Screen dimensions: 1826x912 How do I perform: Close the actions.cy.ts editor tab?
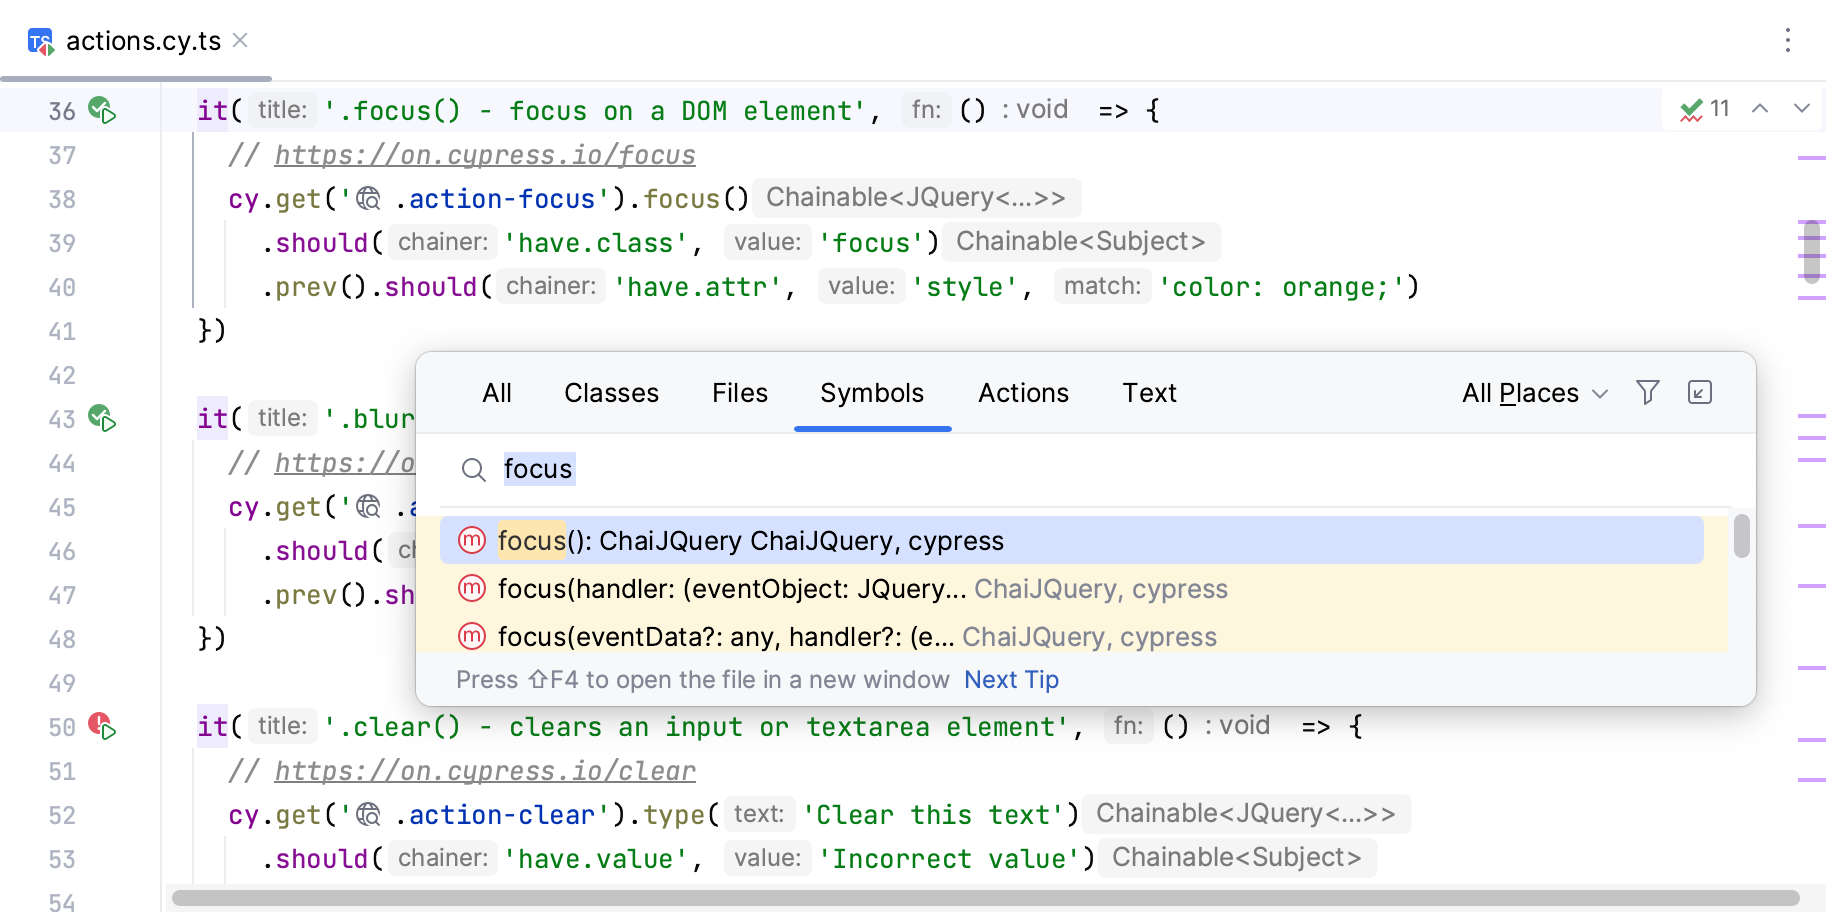click(240, 40)
